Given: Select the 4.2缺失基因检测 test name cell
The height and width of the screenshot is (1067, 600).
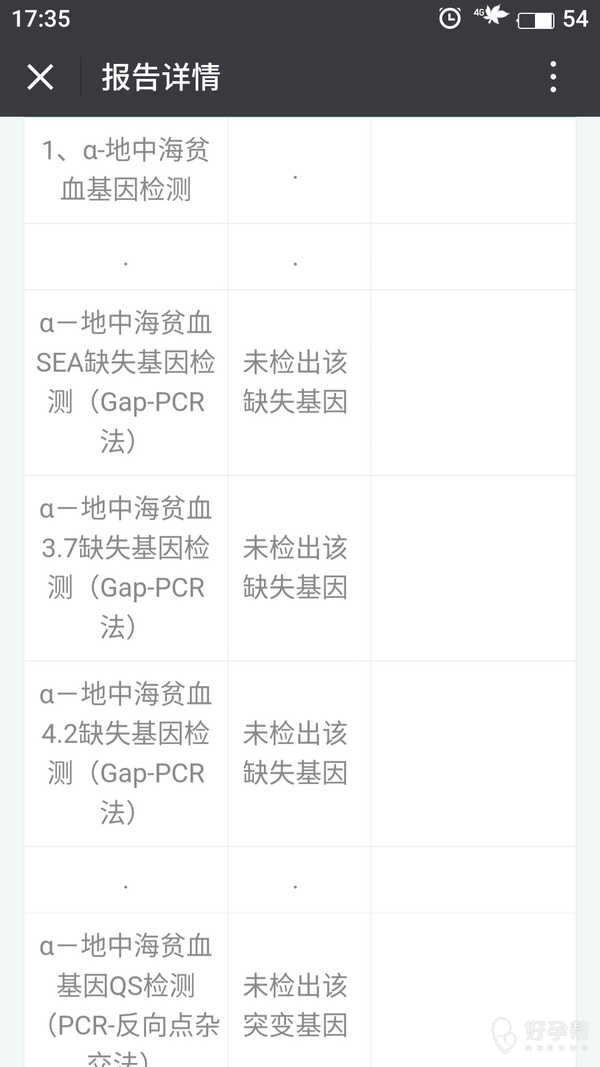Looking at the screenshot, I should 126,753.
